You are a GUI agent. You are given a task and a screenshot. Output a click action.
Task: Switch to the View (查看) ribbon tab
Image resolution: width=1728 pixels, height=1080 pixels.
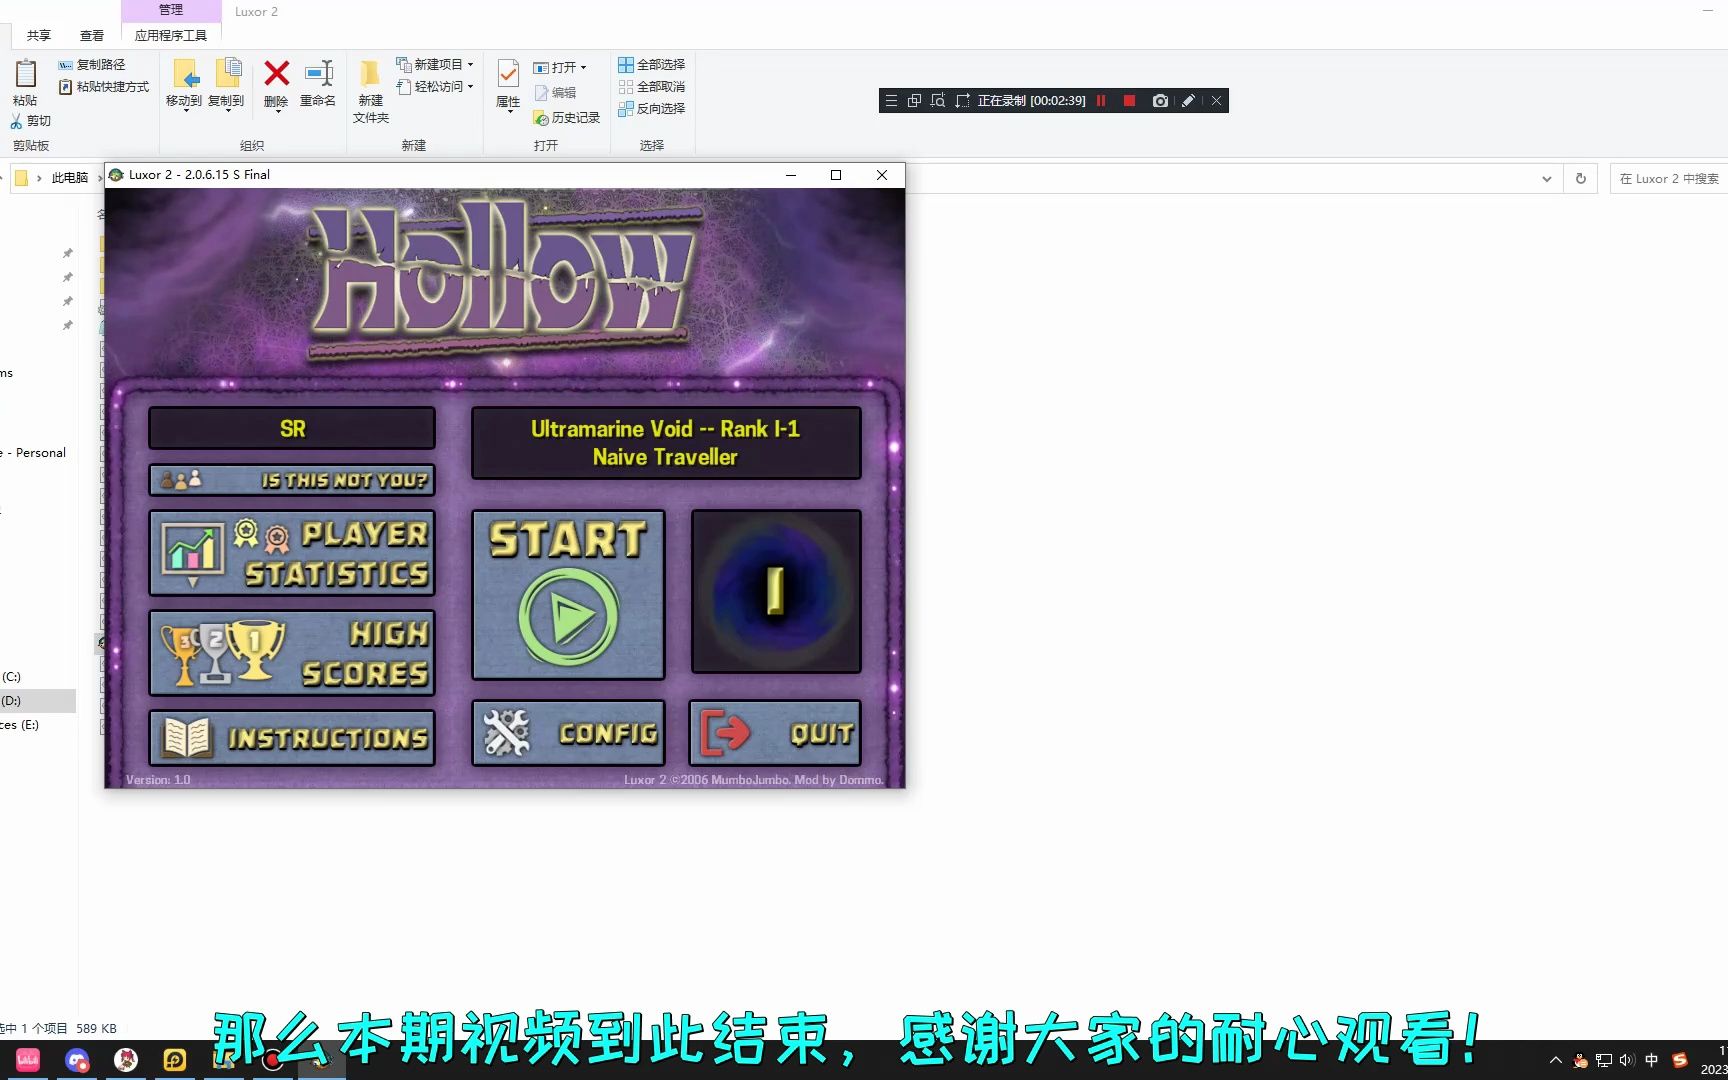click(92, 36)
